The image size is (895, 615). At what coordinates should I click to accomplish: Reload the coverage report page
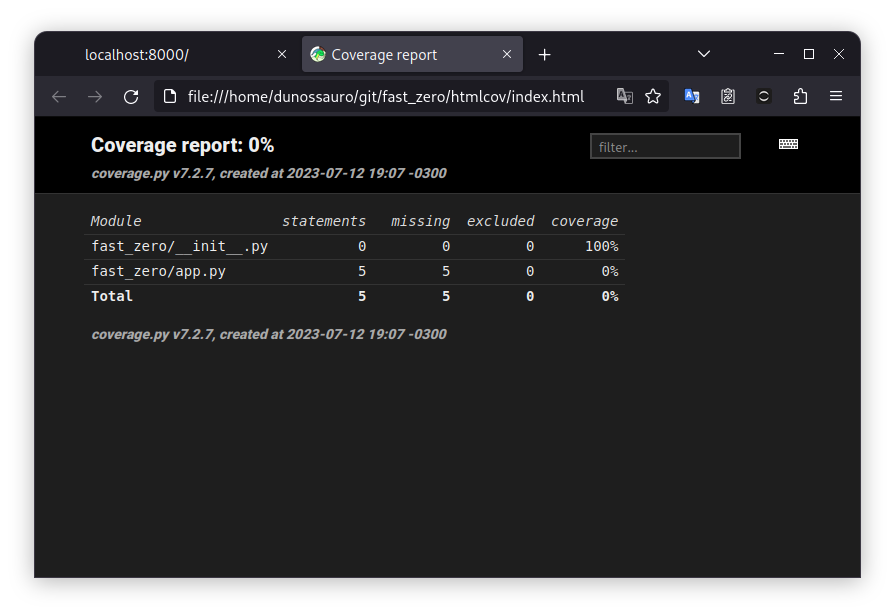click(x=131, y=97)
